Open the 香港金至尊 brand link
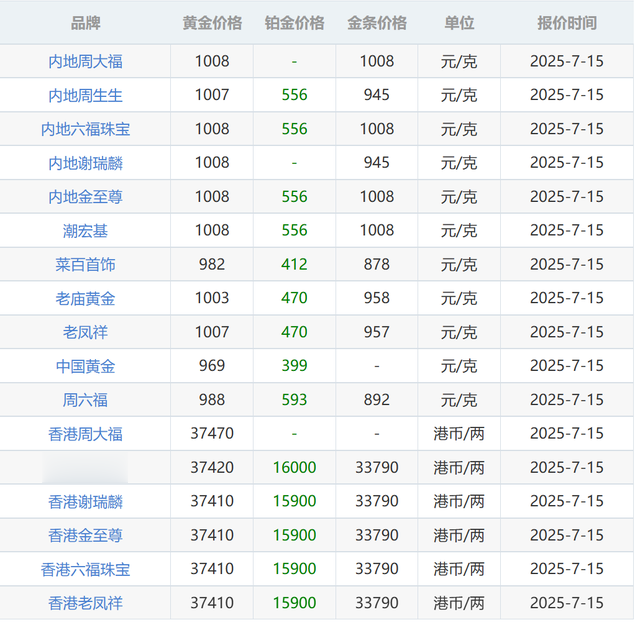The image size is (640, 625). (86, 536)
